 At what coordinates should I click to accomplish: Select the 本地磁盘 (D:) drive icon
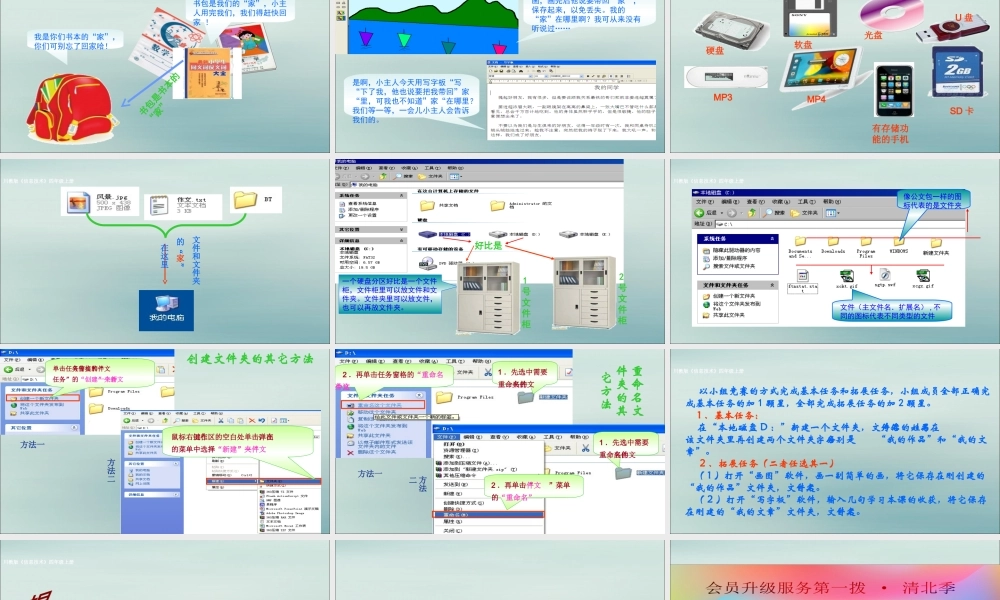(498, 234)
